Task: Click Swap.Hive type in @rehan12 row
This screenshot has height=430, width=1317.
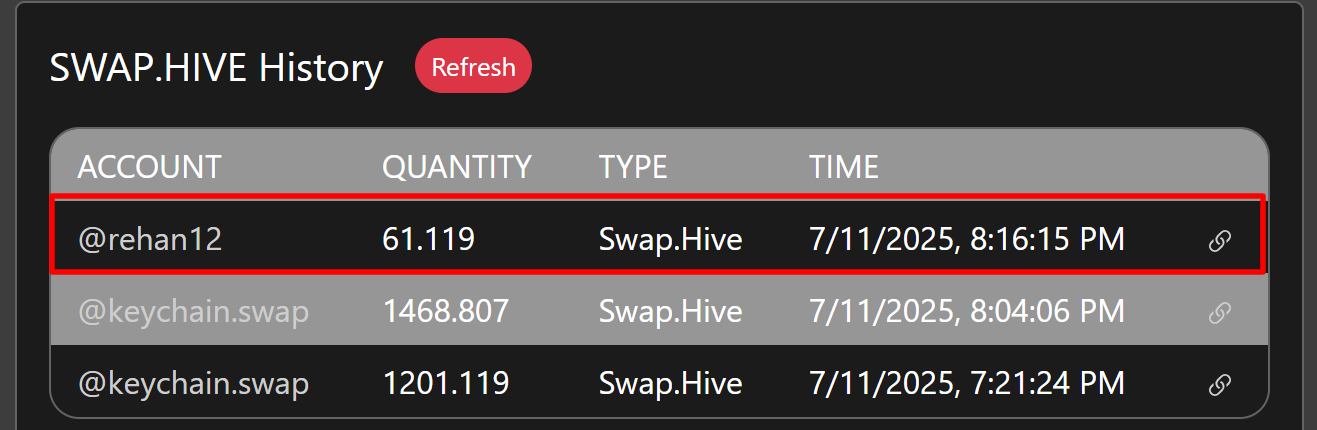Action: (x=671, y=240)
